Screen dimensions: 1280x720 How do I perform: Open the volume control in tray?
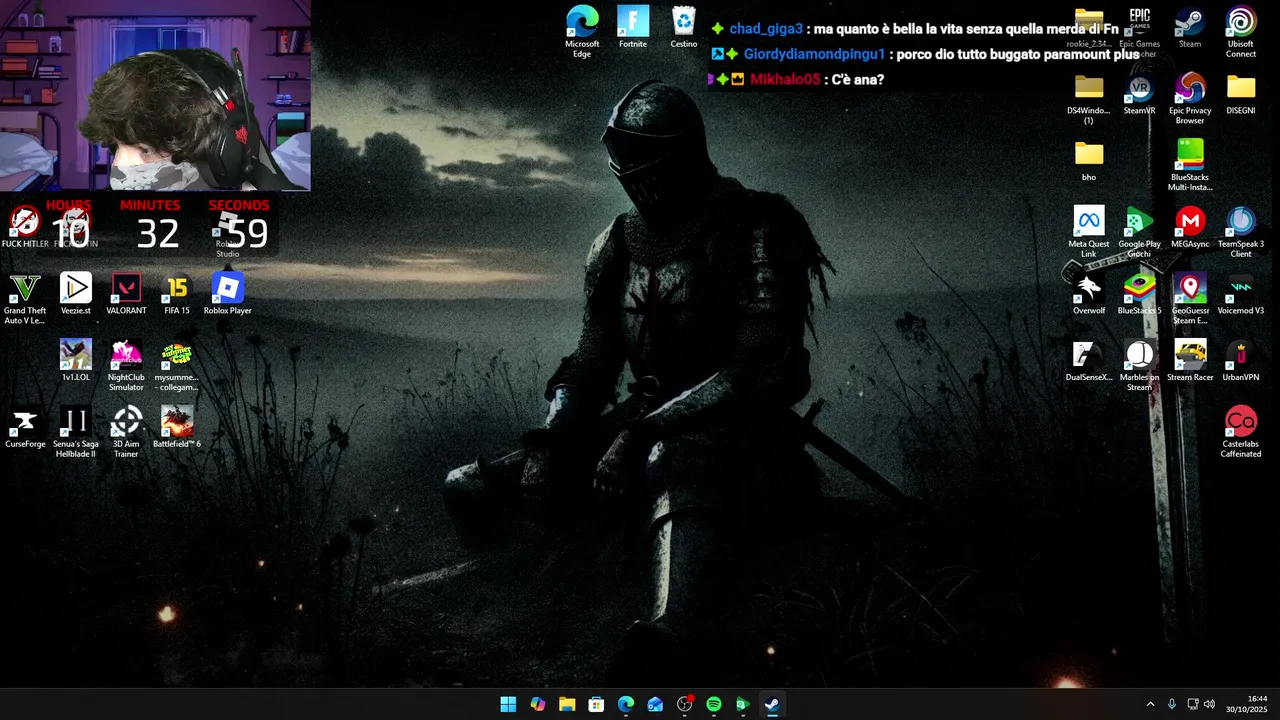[1210, 704]
